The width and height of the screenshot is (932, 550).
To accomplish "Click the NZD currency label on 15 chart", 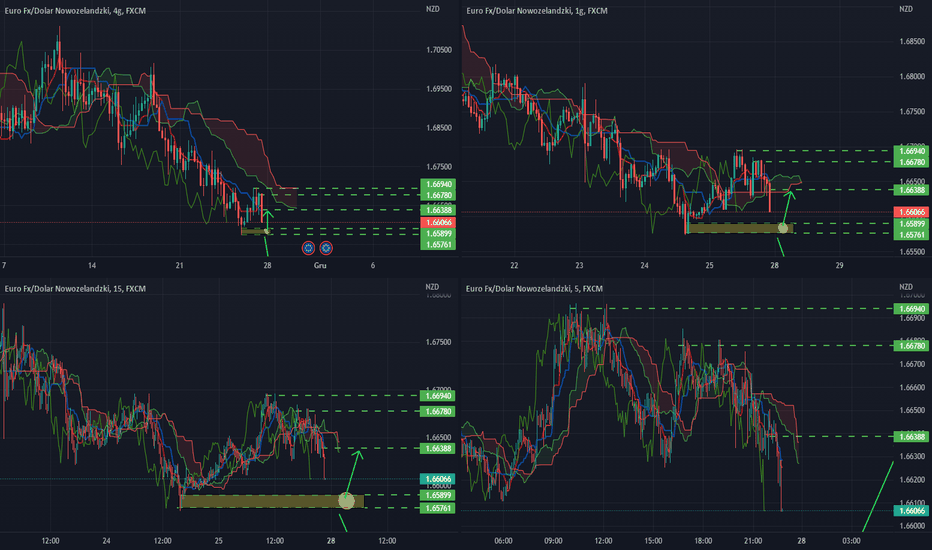I will (433, 287).
